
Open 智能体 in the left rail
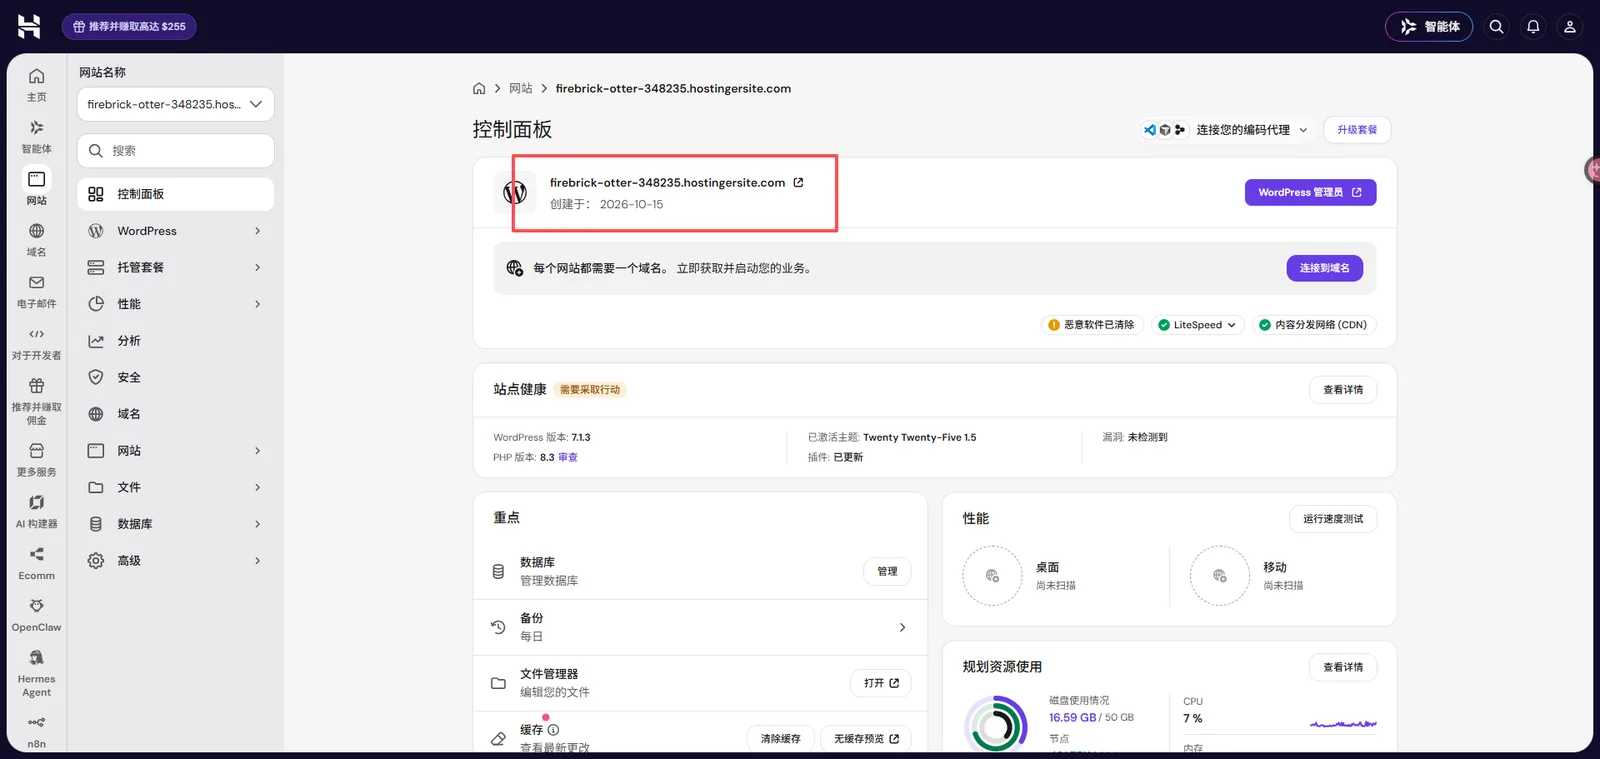point(36,137)
